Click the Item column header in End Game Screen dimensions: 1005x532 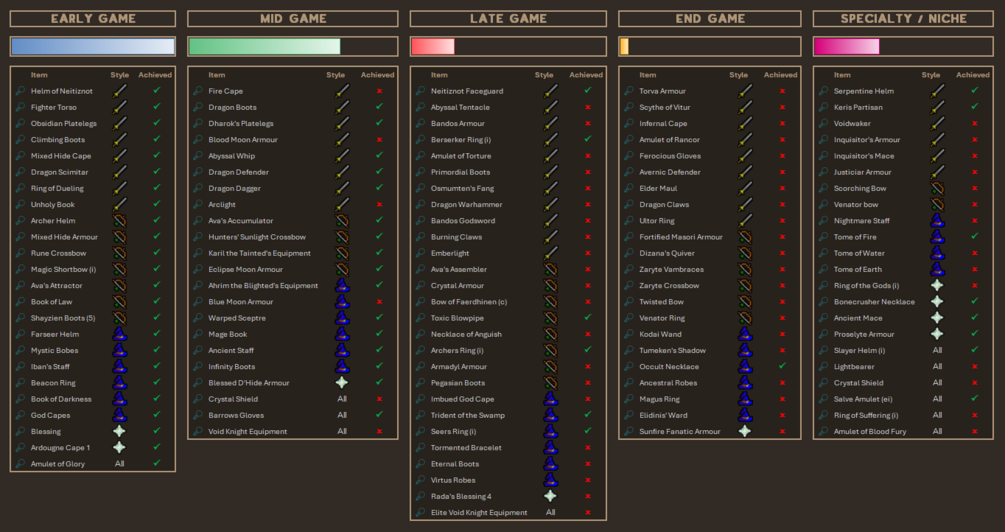pos(647,75)
